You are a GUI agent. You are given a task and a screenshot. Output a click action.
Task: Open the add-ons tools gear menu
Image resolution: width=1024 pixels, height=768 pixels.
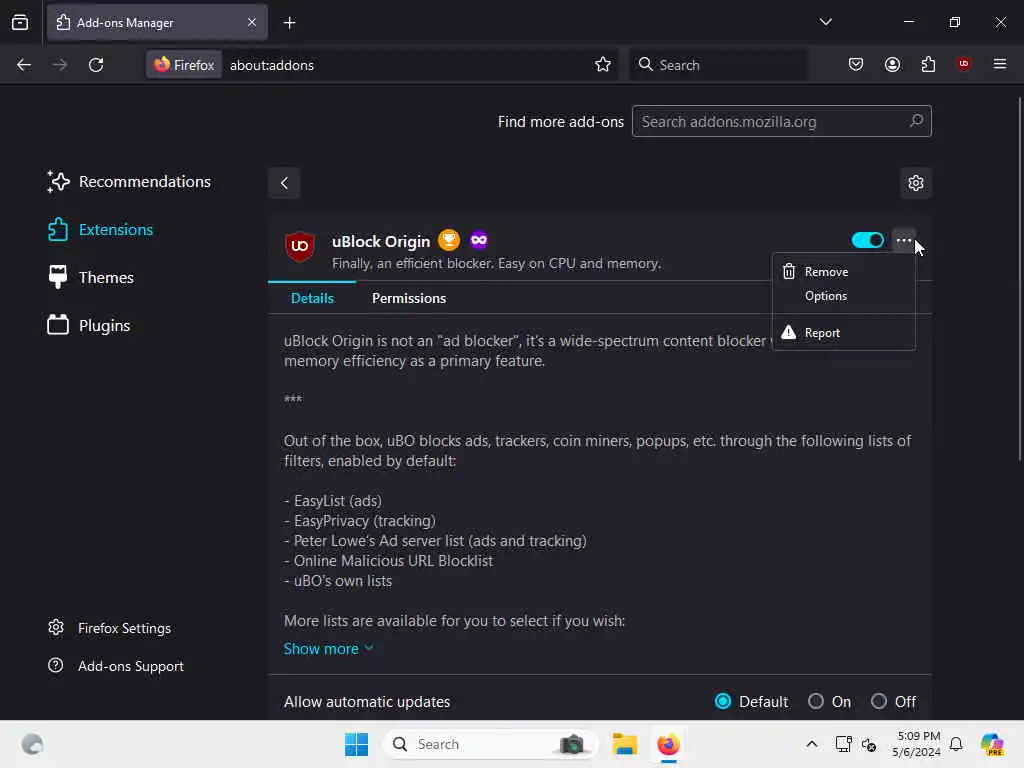(x=916, y=183)
